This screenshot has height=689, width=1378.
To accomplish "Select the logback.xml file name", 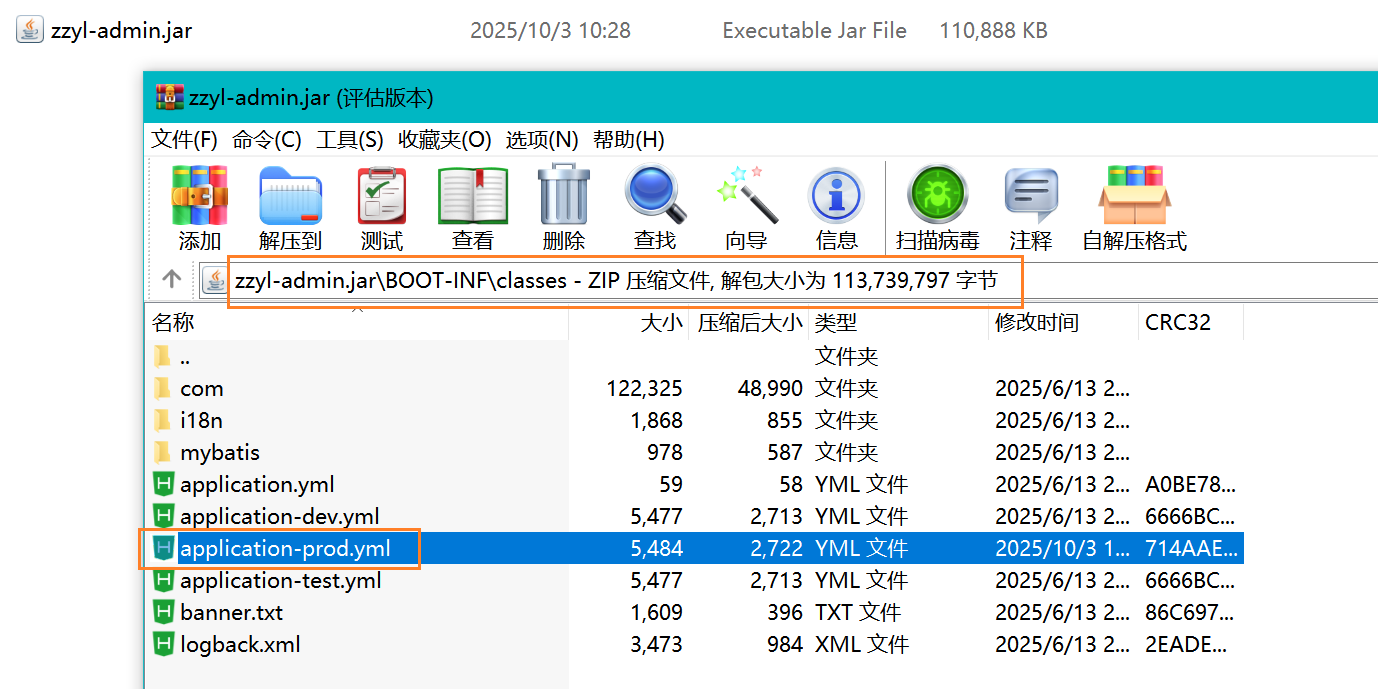I will pyautogui.click(x=240, y=644).
